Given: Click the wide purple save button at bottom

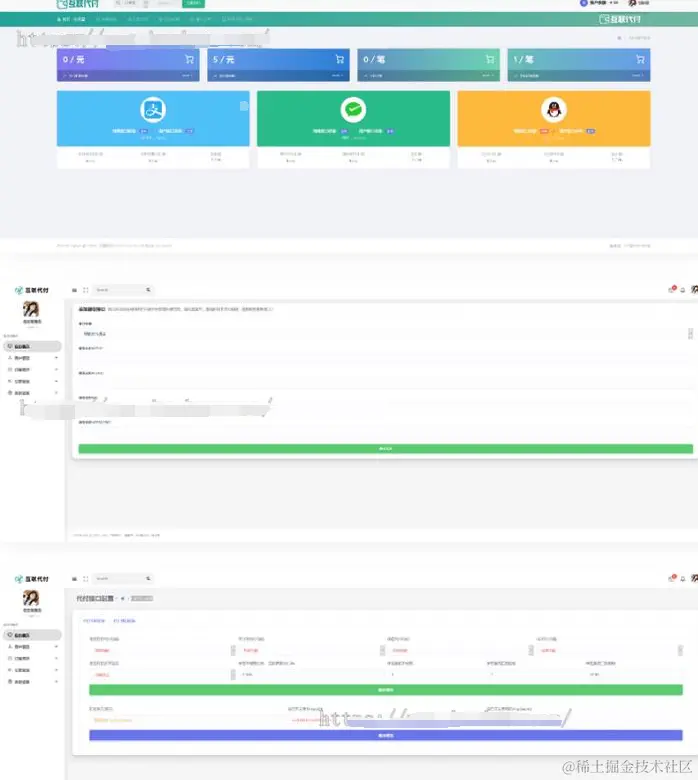Looking at the screenshot, I should click(386, 735).
